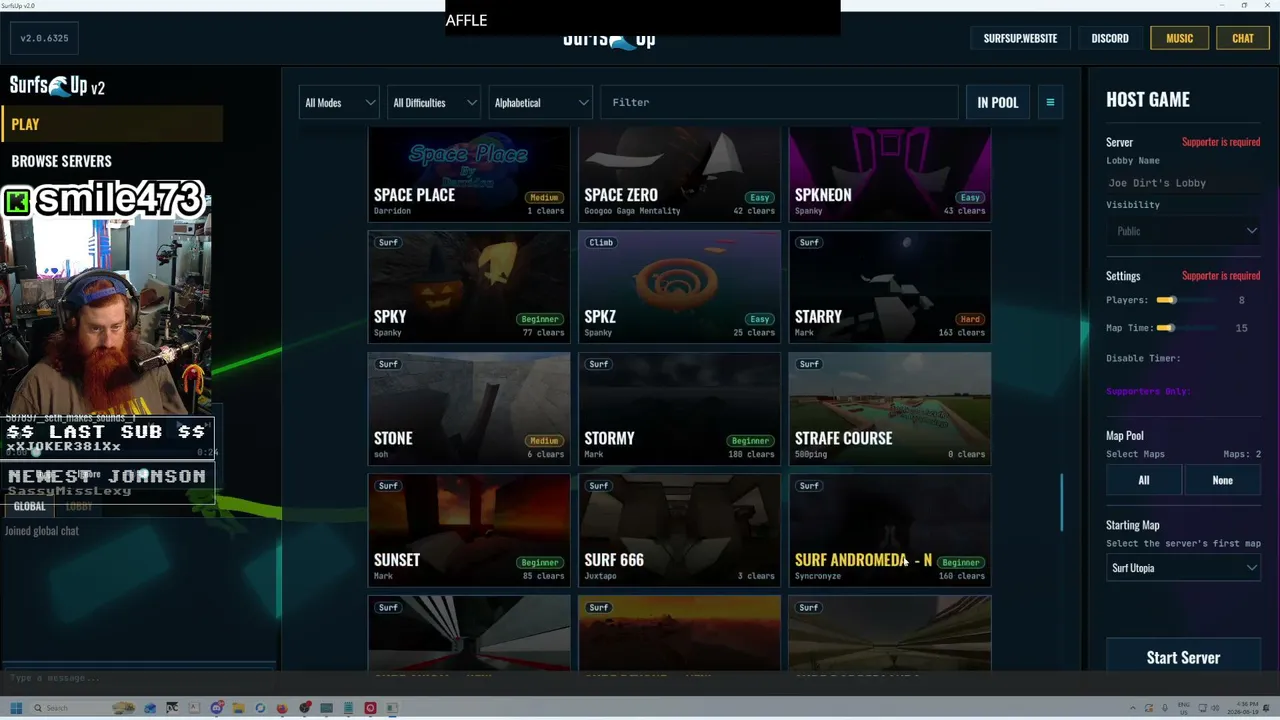Select the SPACE PLACE map card
This screenshot has width=1280, height=720.
(x=469, y=174)
